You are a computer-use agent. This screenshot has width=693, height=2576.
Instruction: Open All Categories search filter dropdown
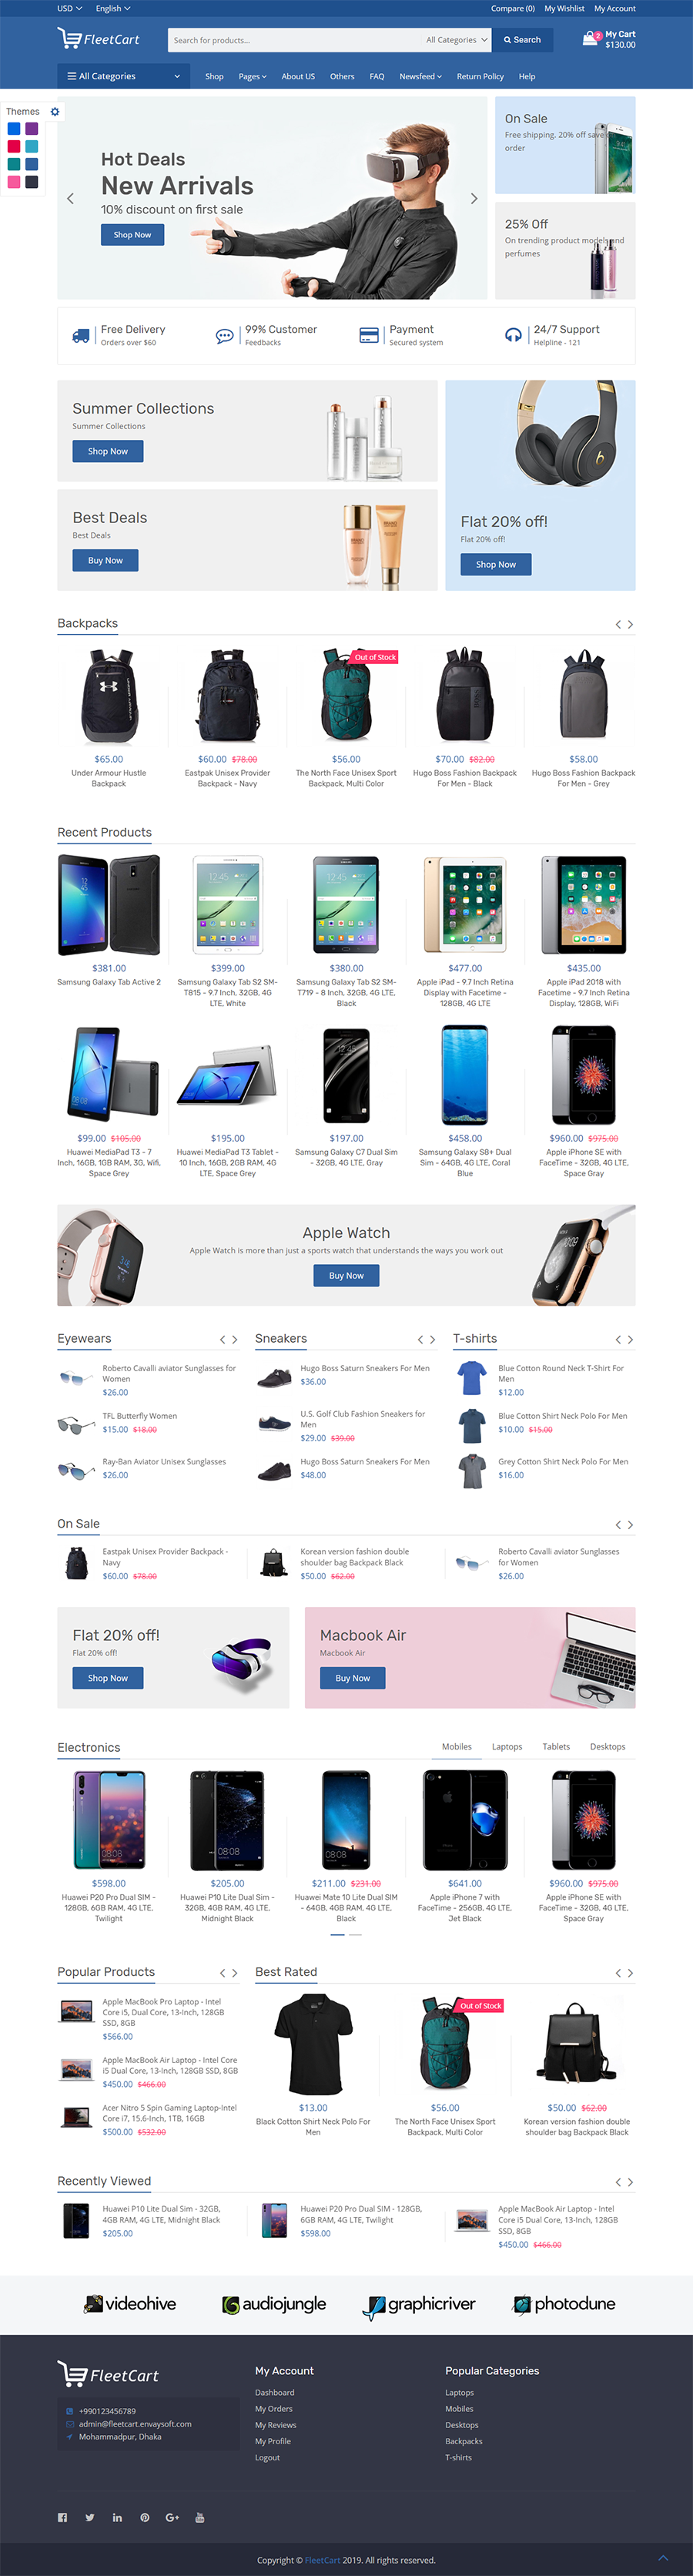click(456, 40)
